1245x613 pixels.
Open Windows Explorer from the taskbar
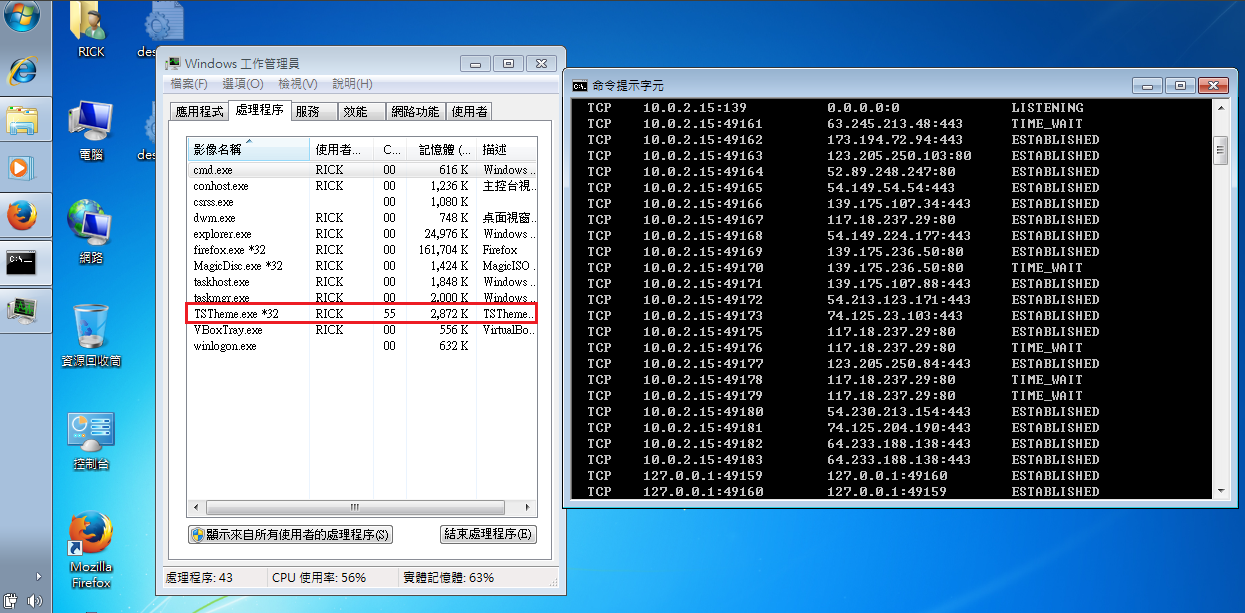pos(22,120)
